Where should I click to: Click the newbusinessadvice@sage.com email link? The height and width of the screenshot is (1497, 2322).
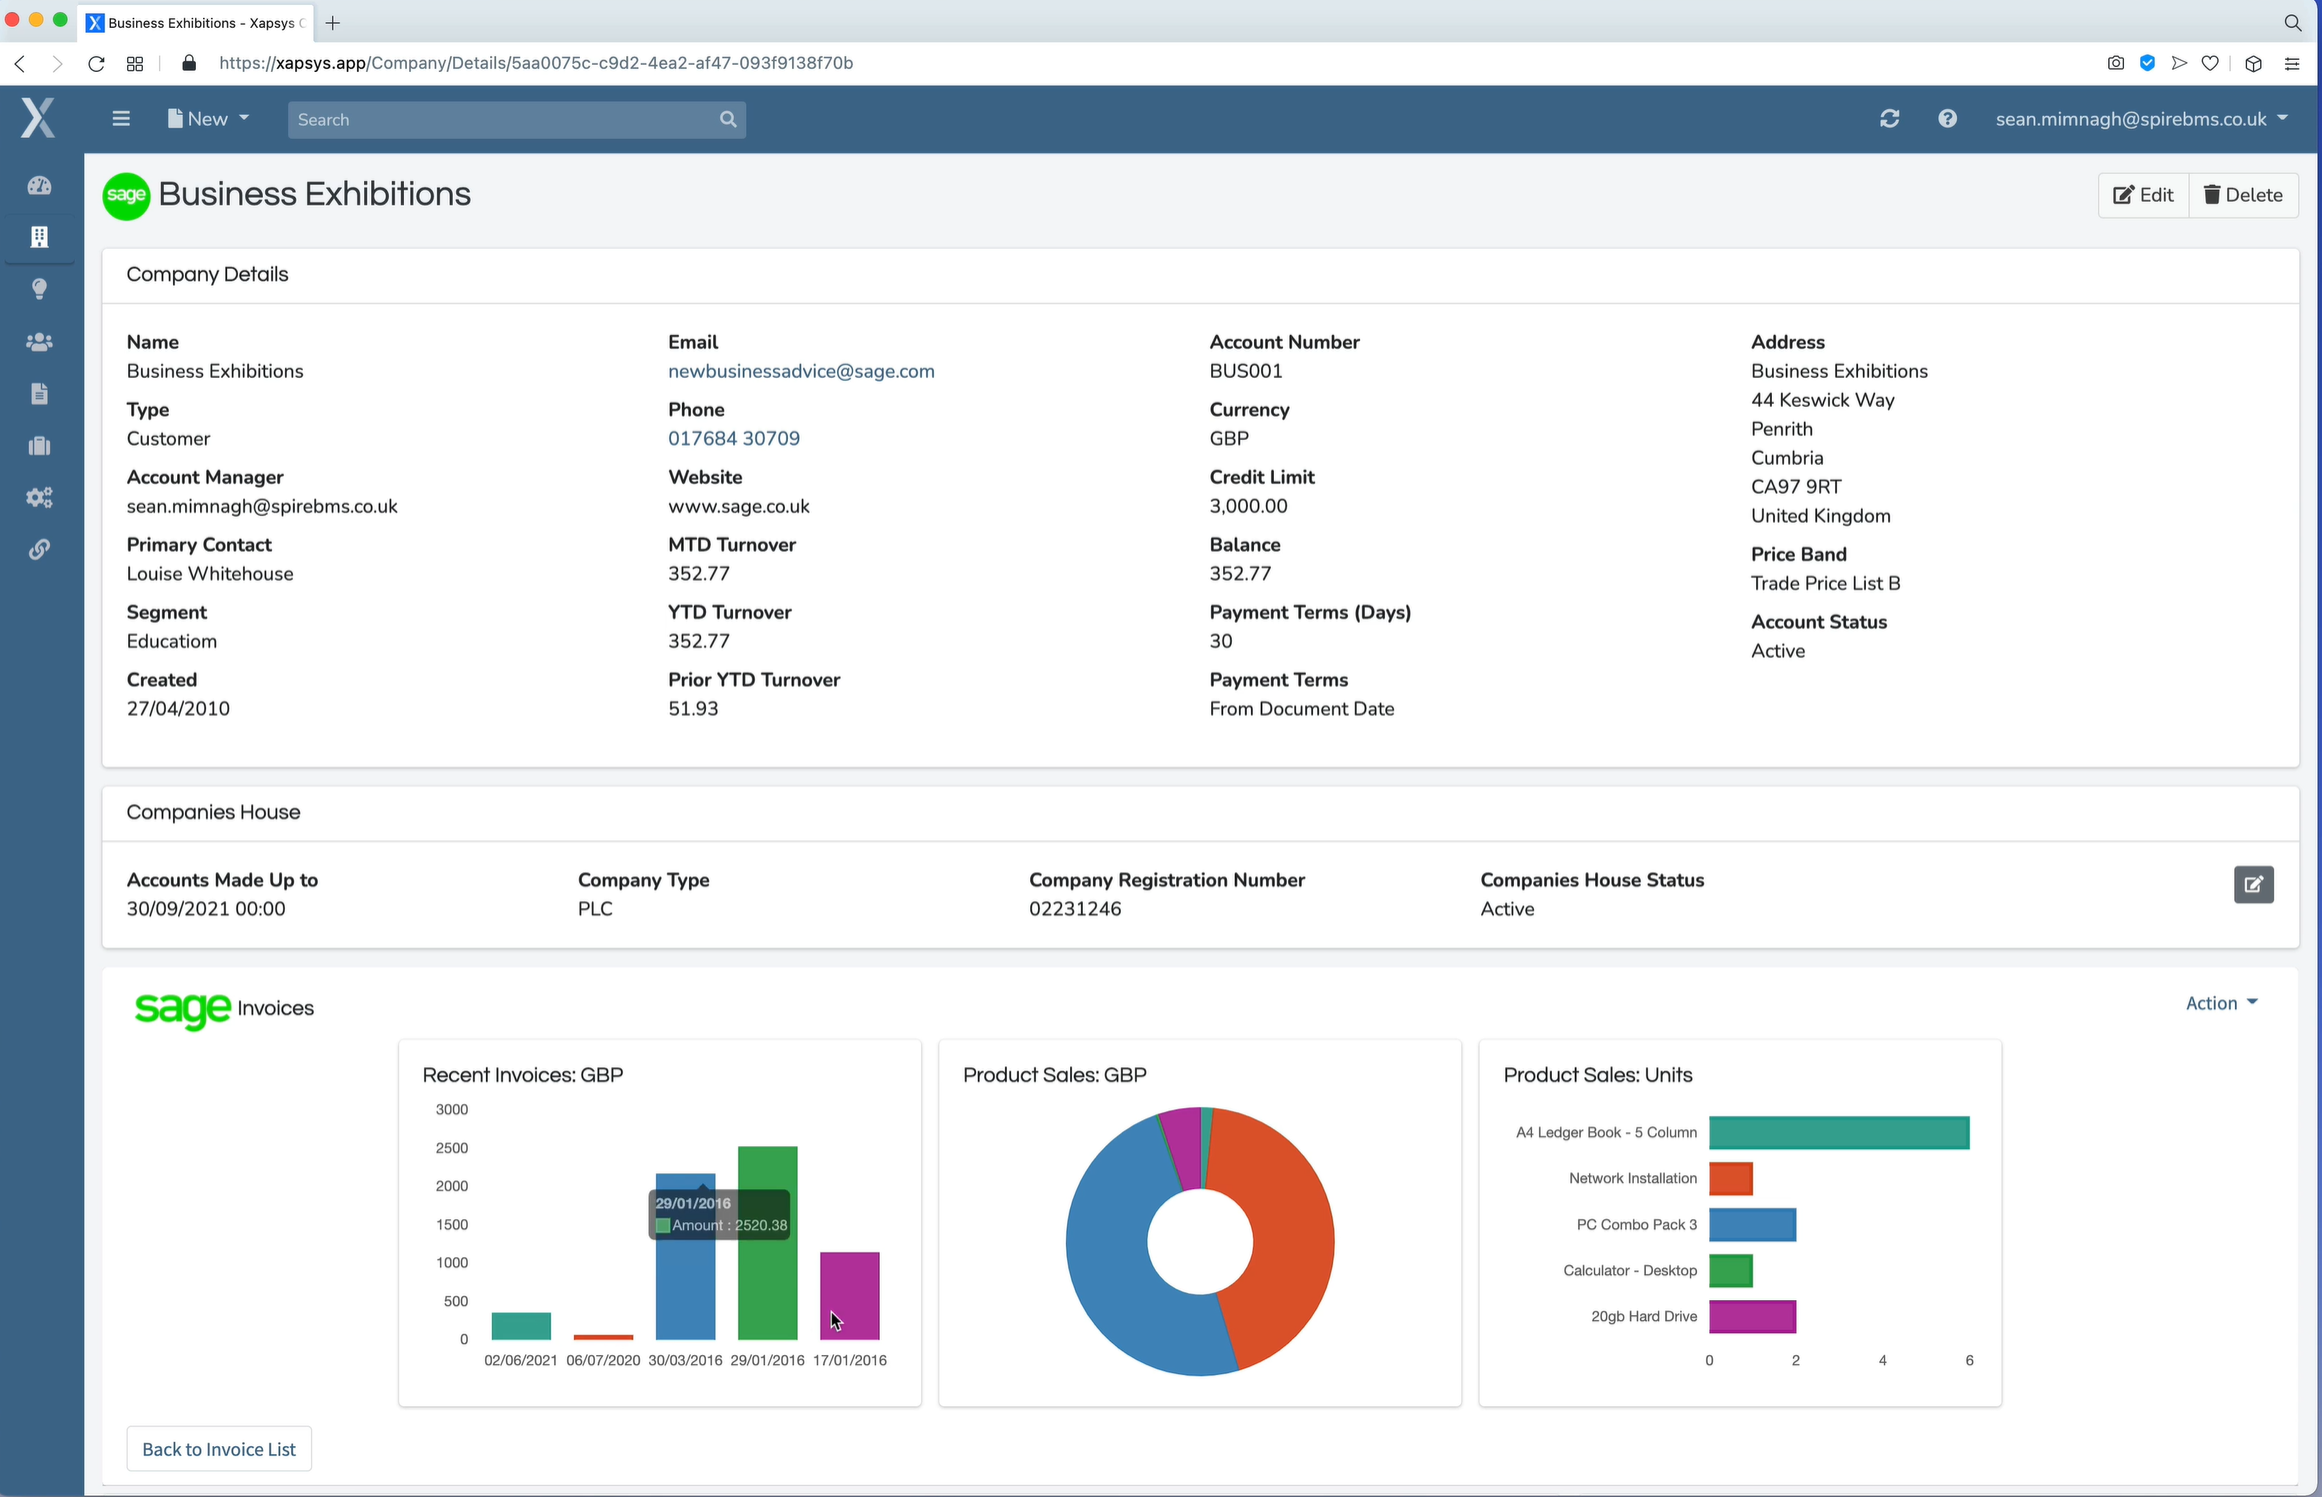pos(800,371)
